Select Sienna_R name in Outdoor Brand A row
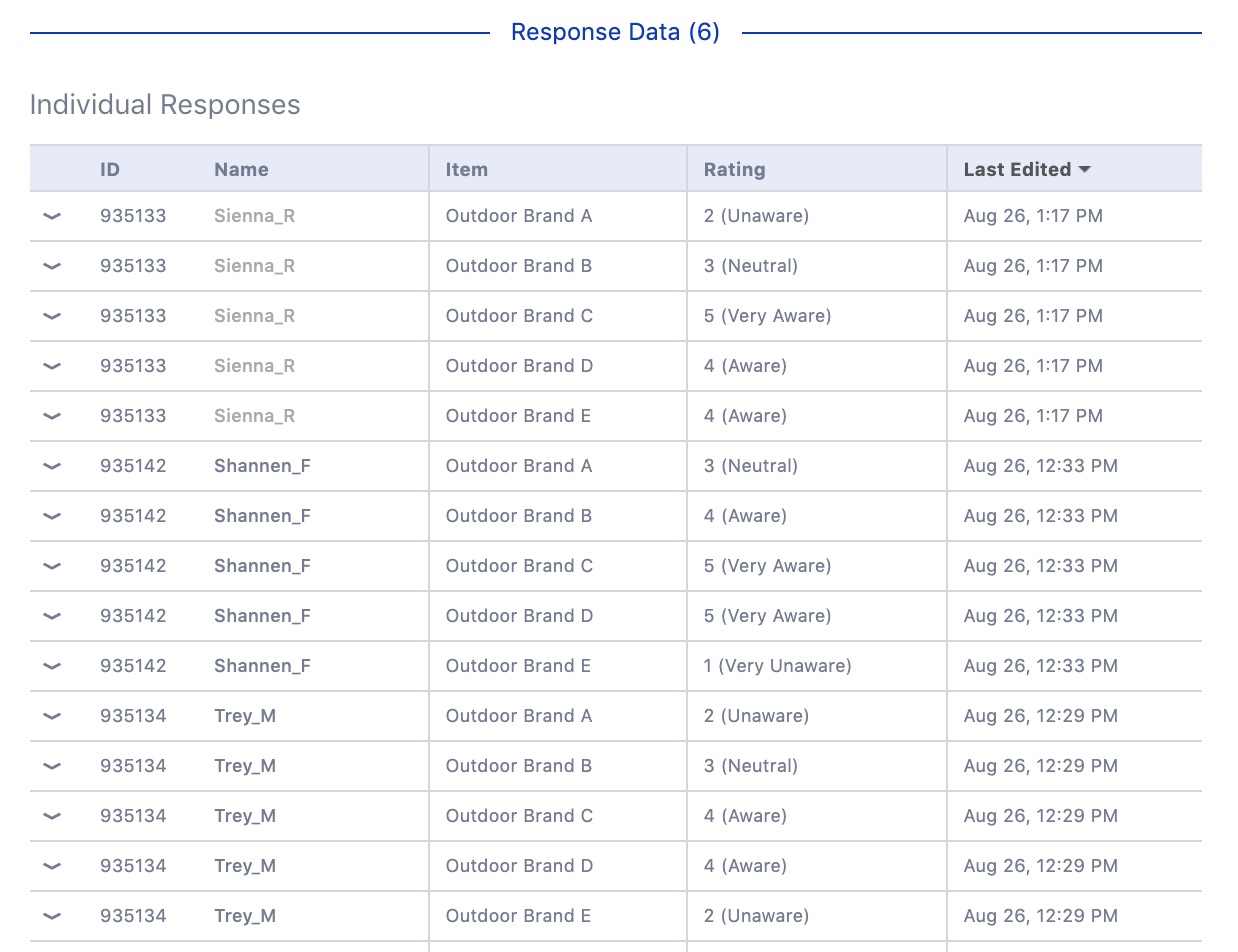Image resolution: width=1238 pixels, height=952 pixels. pos(254,216)
